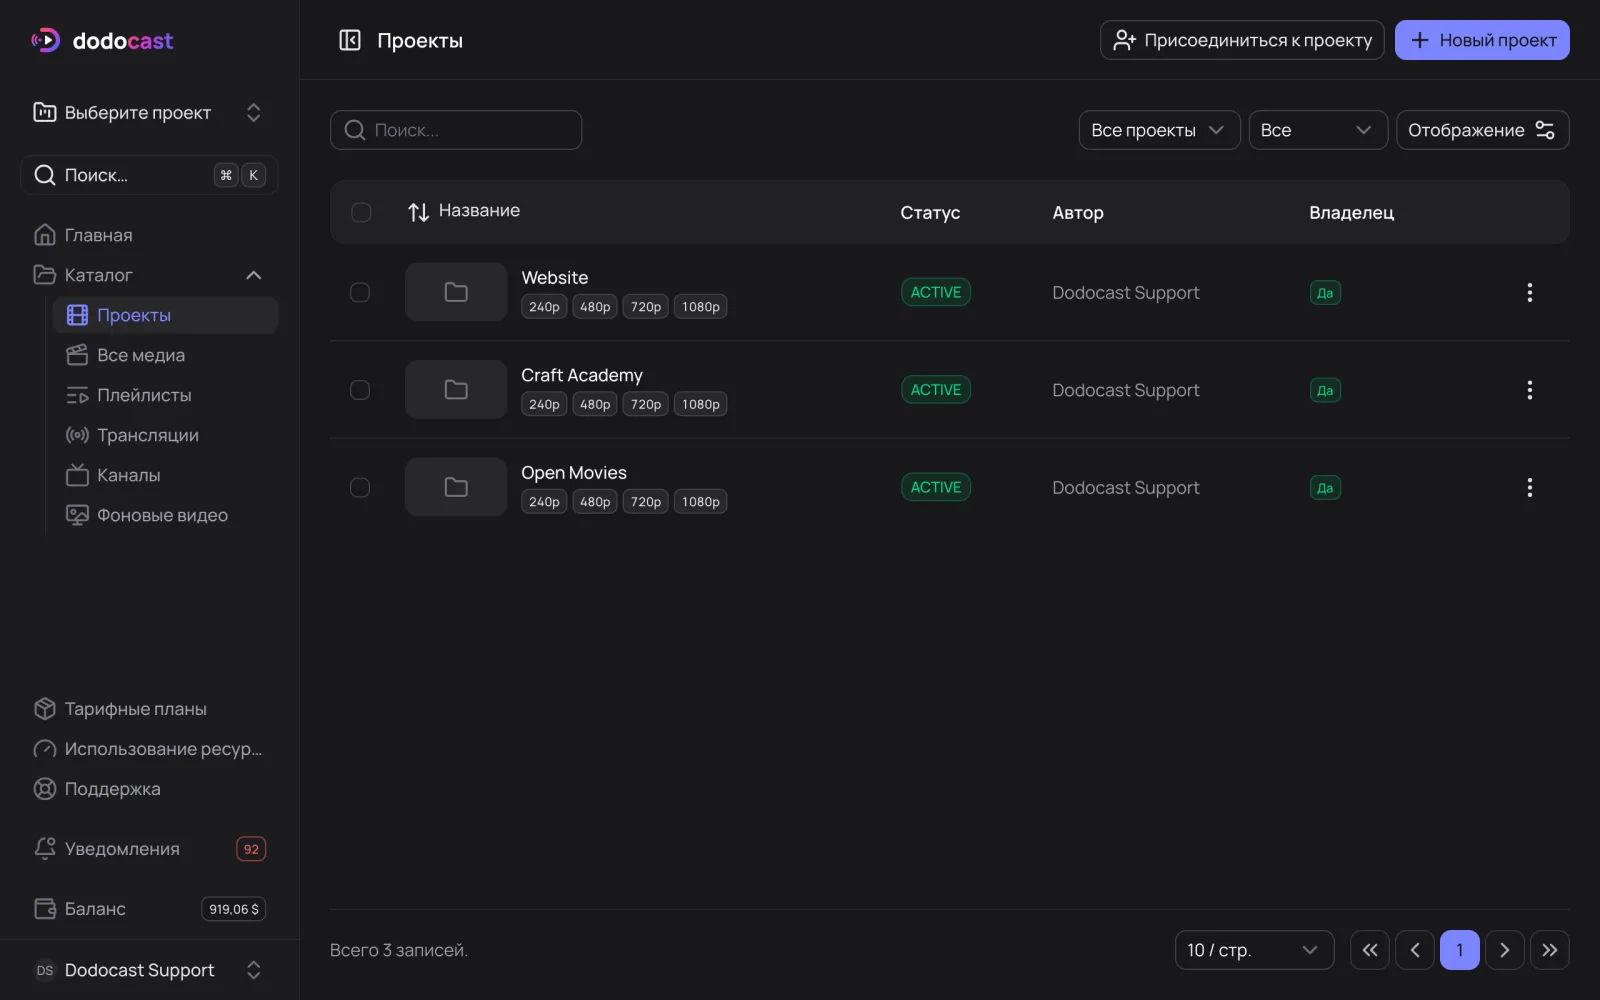
Task: Open Тарифные планы in the sidebar
Action: point(149,709)
